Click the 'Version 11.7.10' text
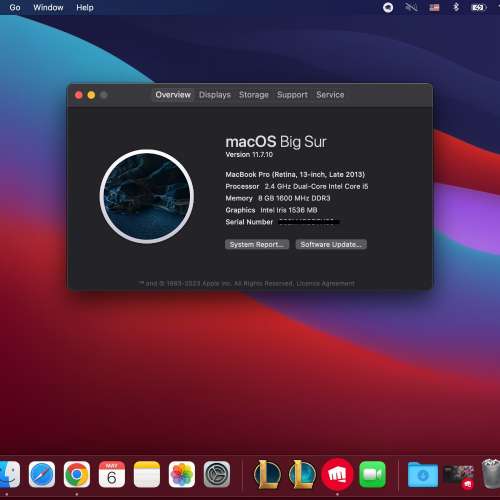 click(249, 155)
